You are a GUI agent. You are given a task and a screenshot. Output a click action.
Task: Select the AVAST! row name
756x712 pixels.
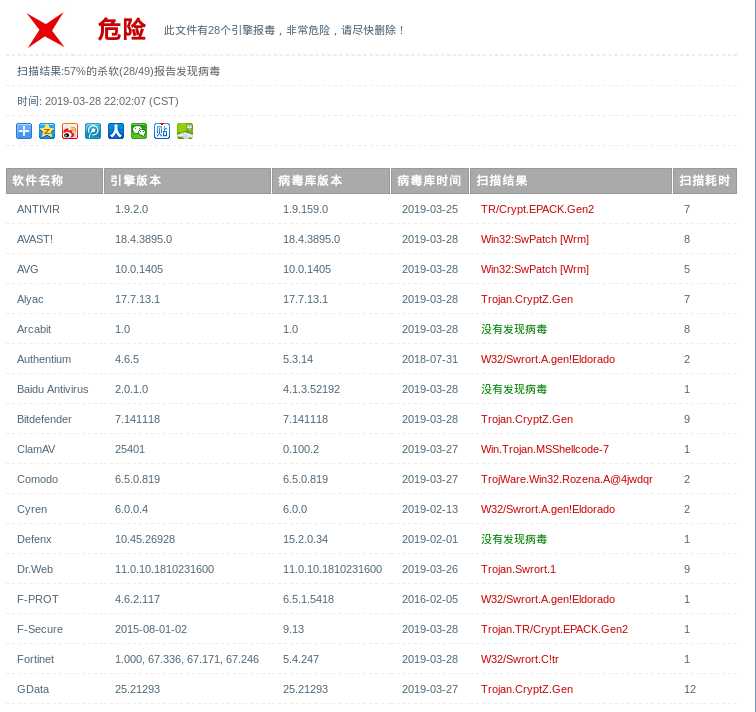pyautogui.click(x=35, y=239)
